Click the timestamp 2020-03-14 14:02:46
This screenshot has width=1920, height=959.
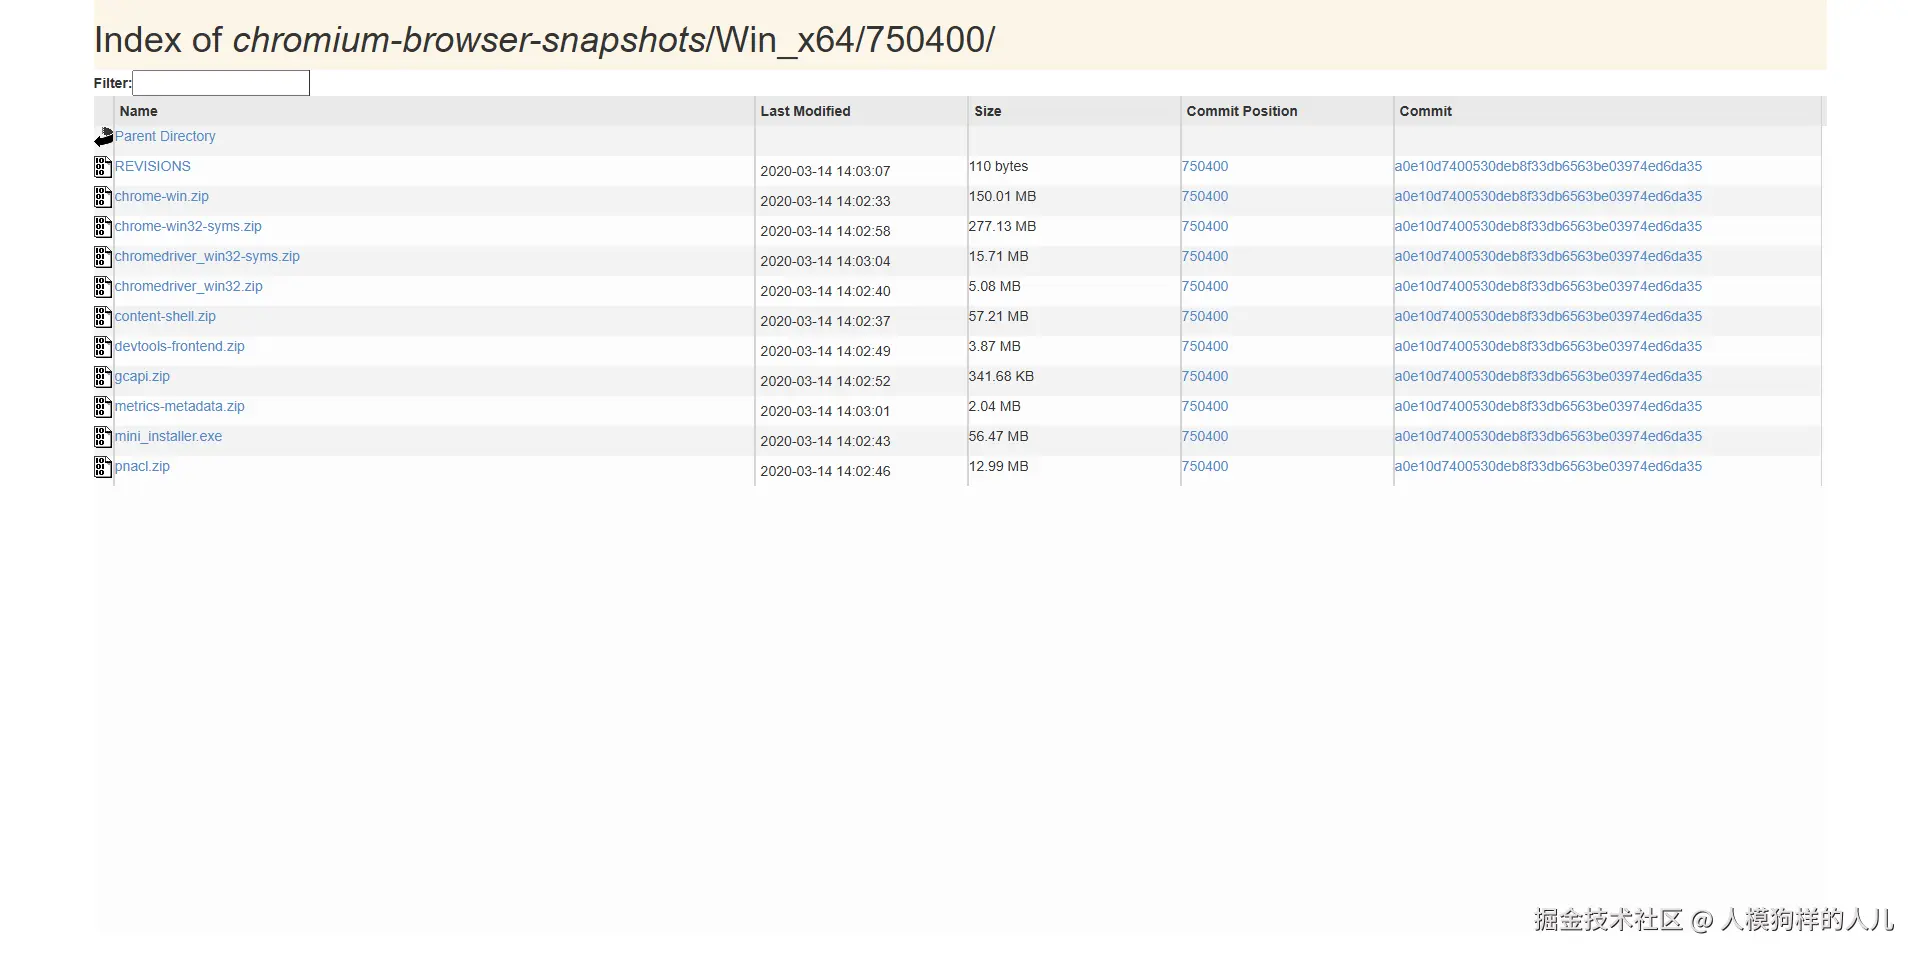tap(825, 471)
